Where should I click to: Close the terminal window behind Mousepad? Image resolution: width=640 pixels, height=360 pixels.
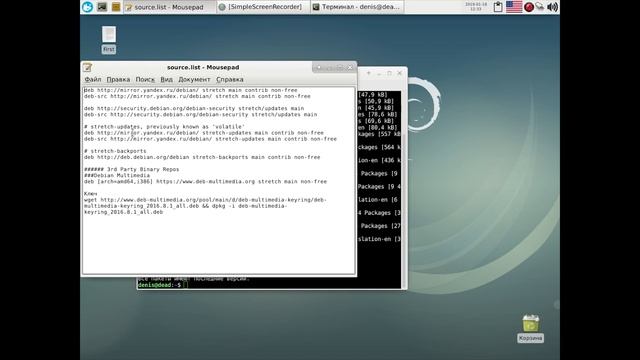(400, 73)
